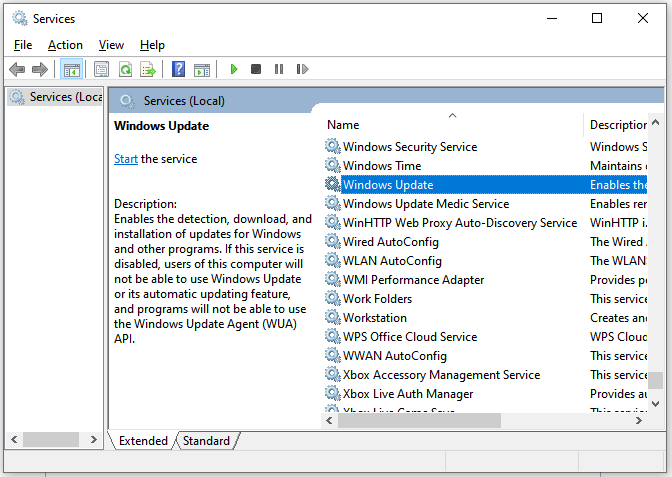Open Properties toolbar icon
This screenshot has height=477, width=672.
pyautogui.click(x=102, y=69)
